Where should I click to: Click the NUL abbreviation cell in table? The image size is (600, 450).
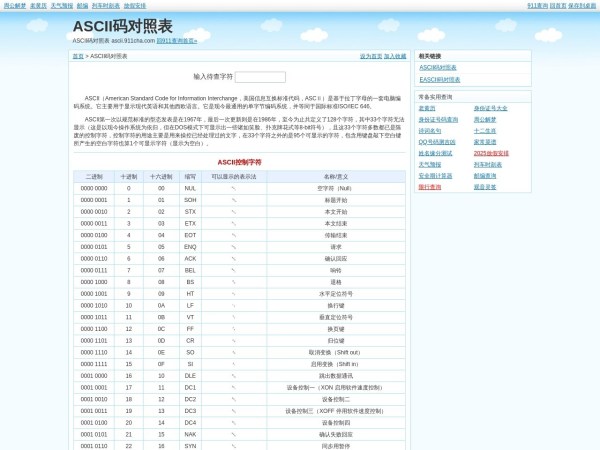[x=190, y=188]
